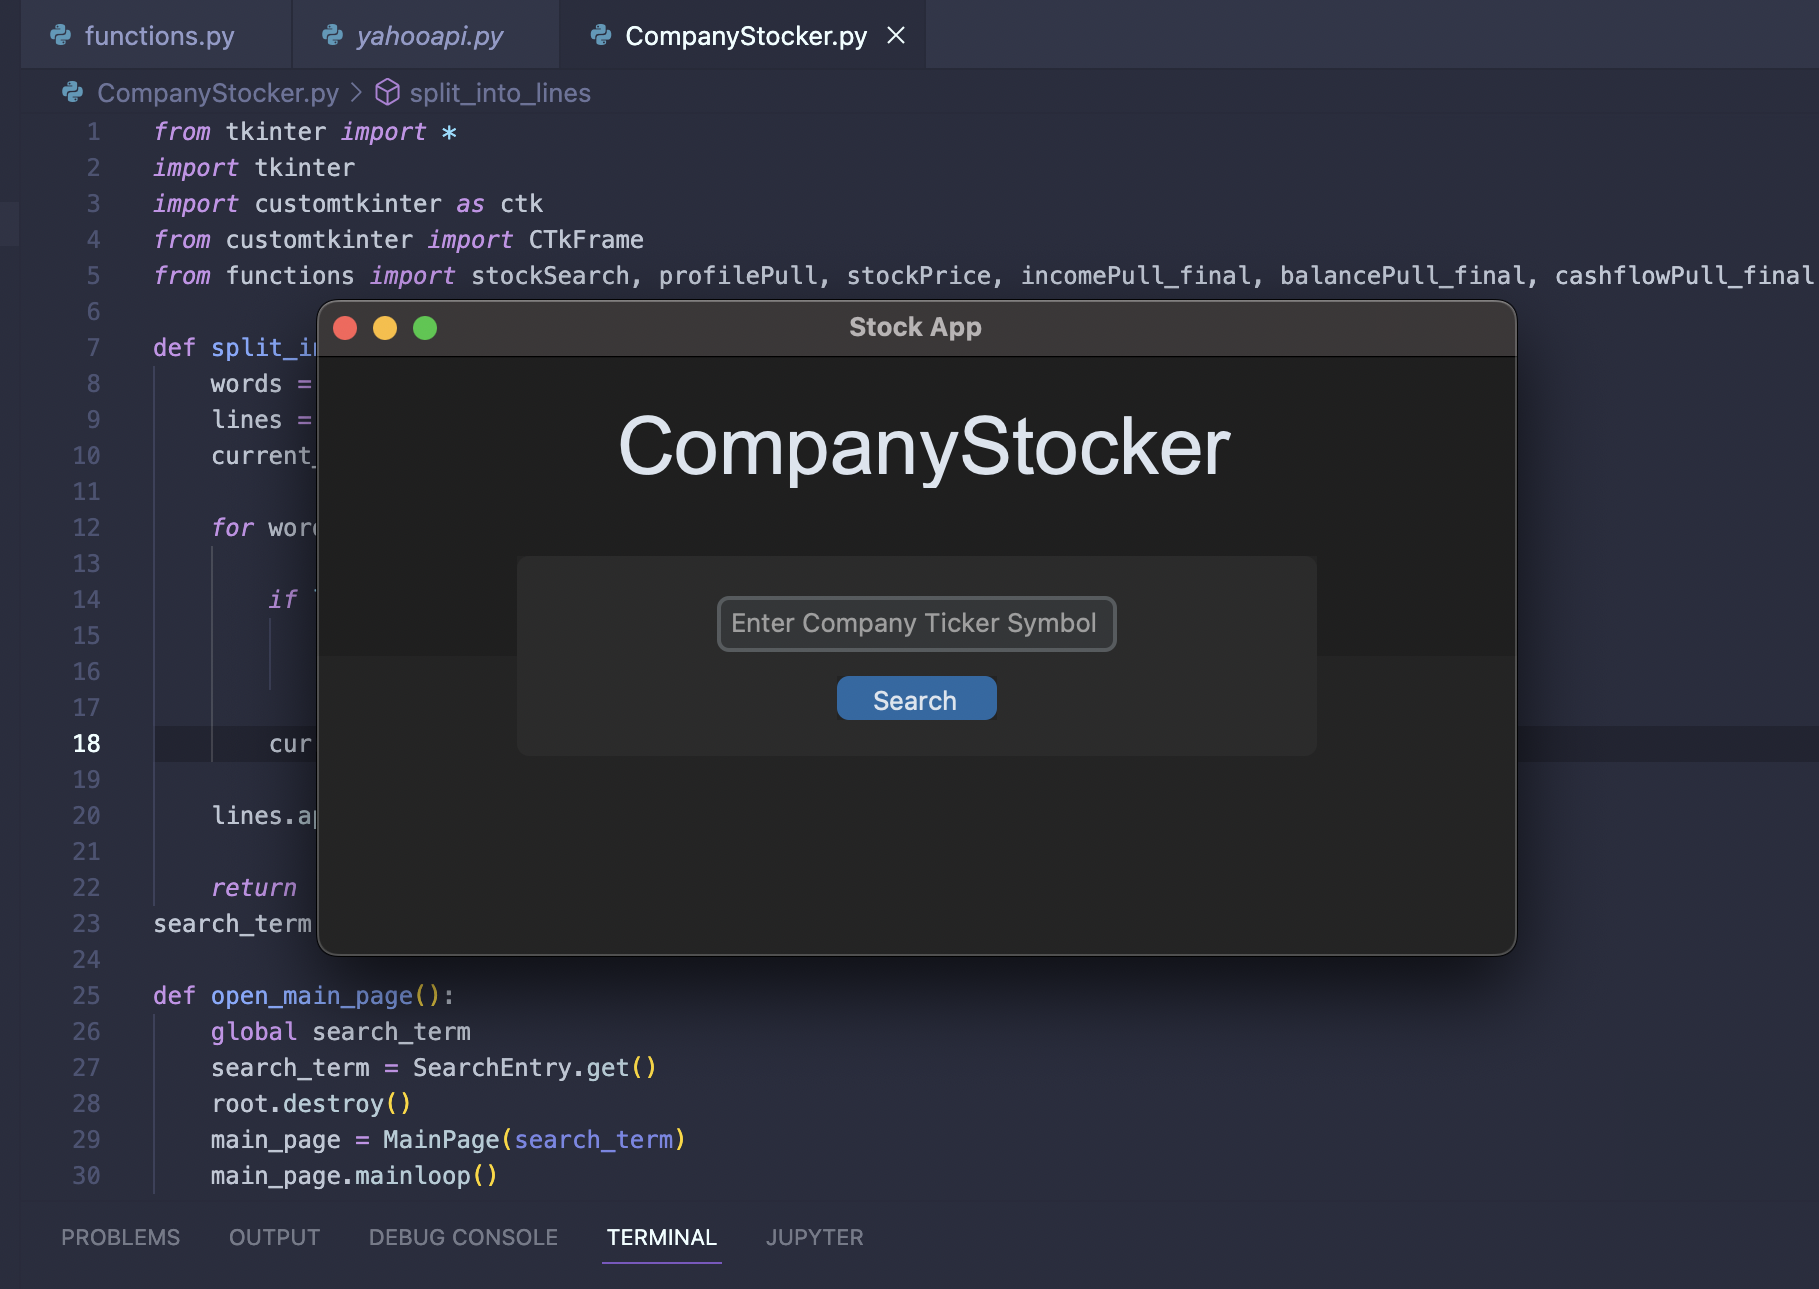
Task: Switch to the DEBUG CONSOLE panel
Action: click(x=463, y=1237)
